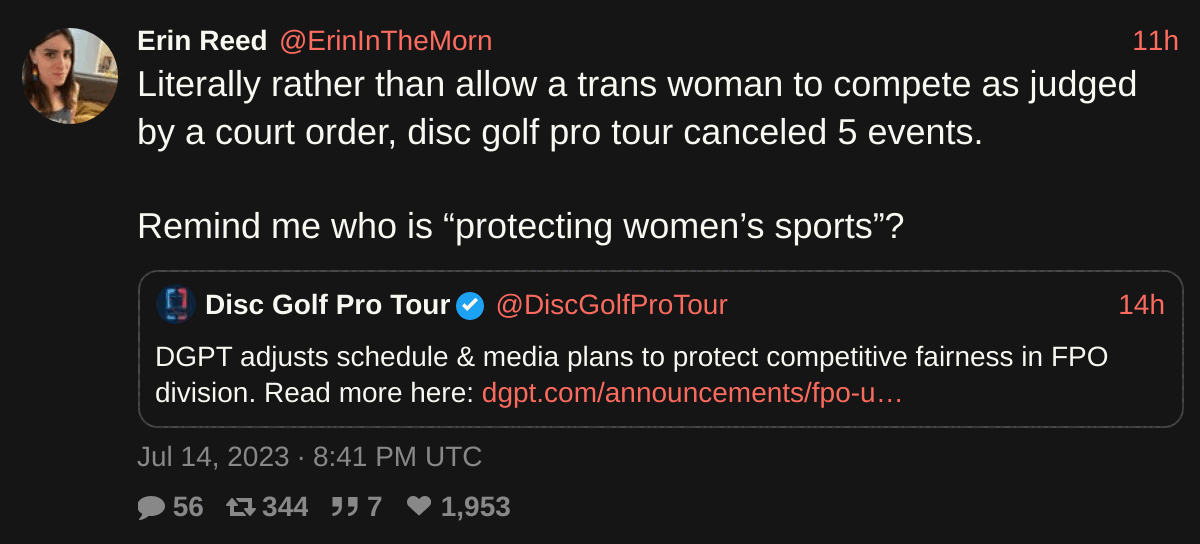The height and width of the screenshot is (544, 1200).
Task: Open Erin Reed's profile picture
Action: click(x=70, y=76)
